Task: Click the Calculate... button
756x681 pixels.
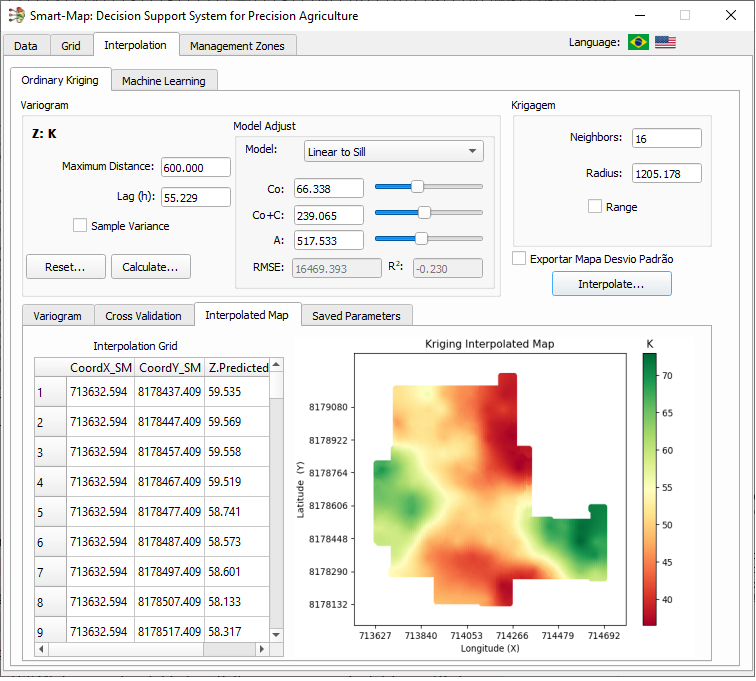Action: (x=150, y=267)
